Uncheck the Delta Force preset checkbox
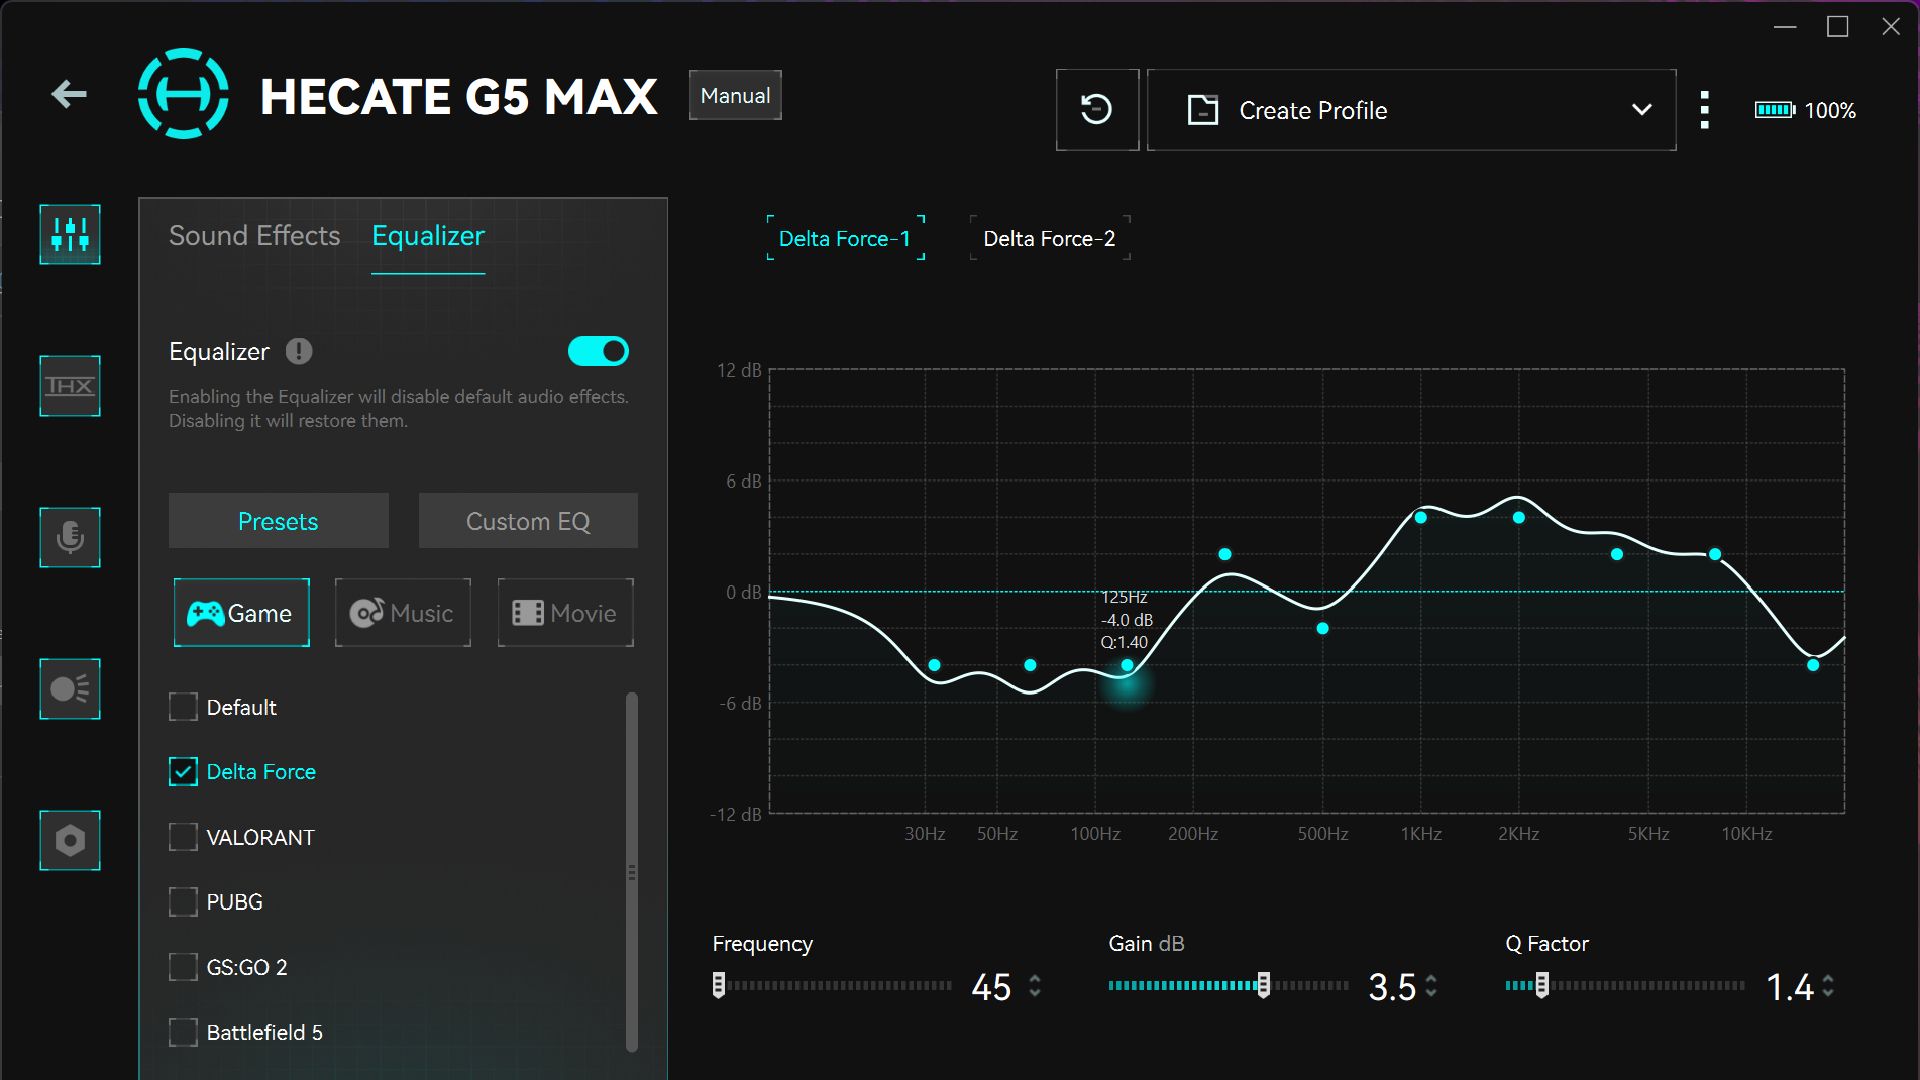 183,772
